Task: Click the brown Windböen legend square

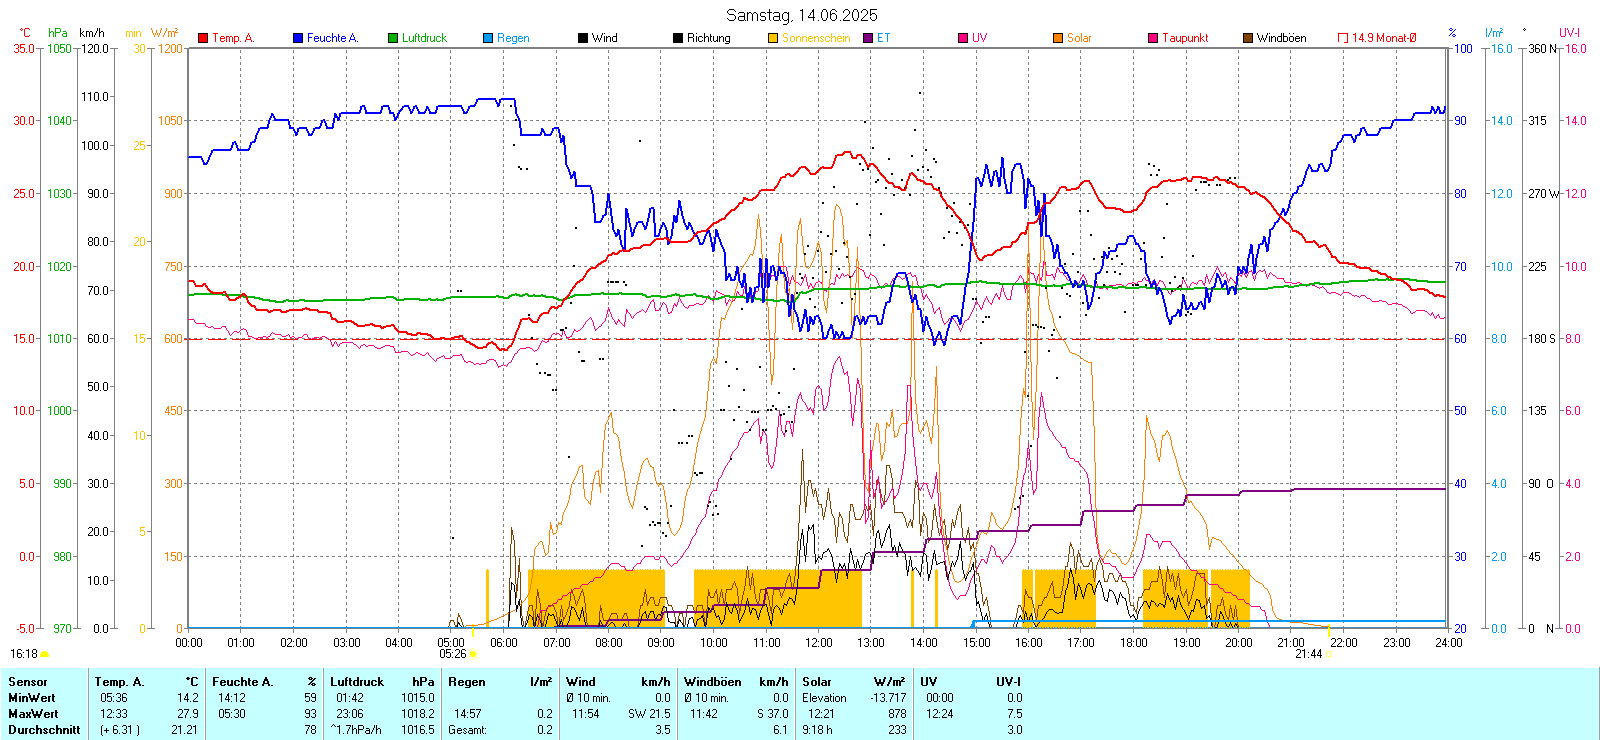Action: (x=1248, y=38)
